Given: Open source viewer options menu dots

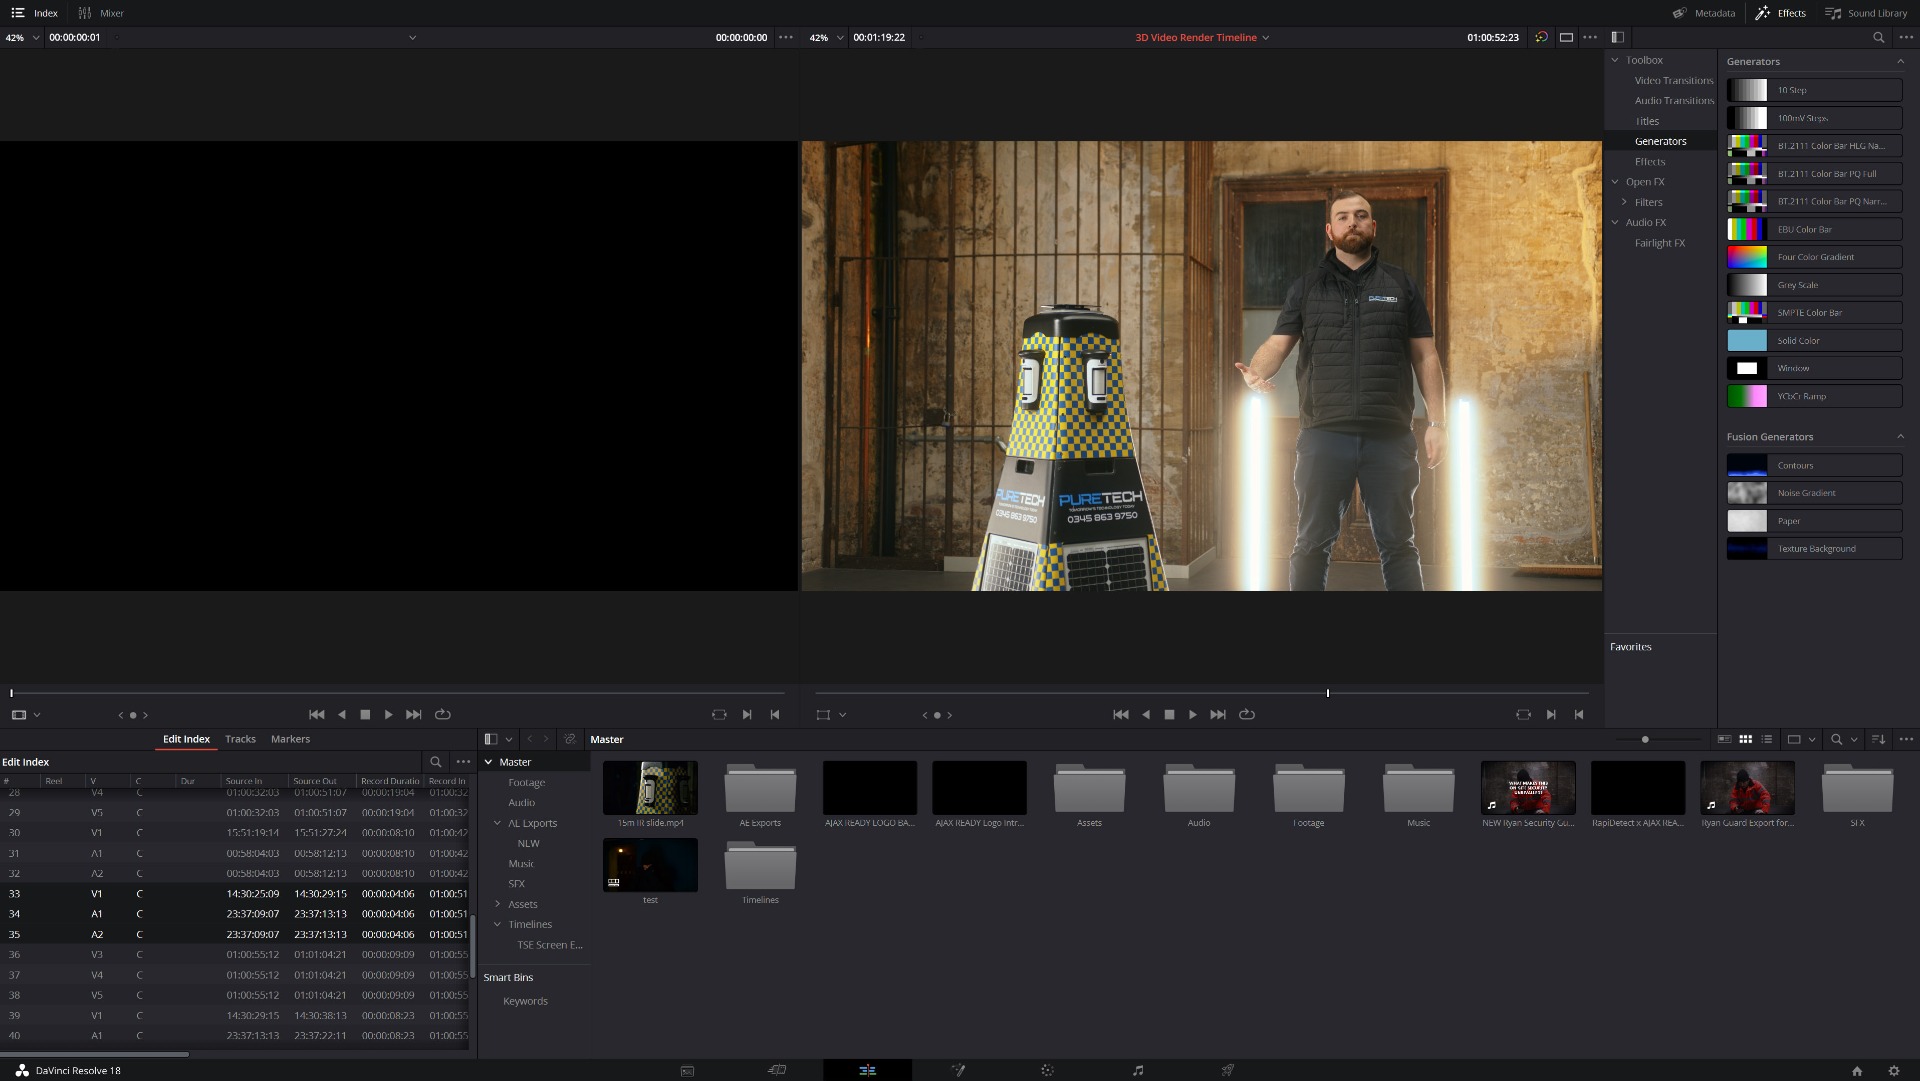Looking at the screenshot, I should click(786, 37).
